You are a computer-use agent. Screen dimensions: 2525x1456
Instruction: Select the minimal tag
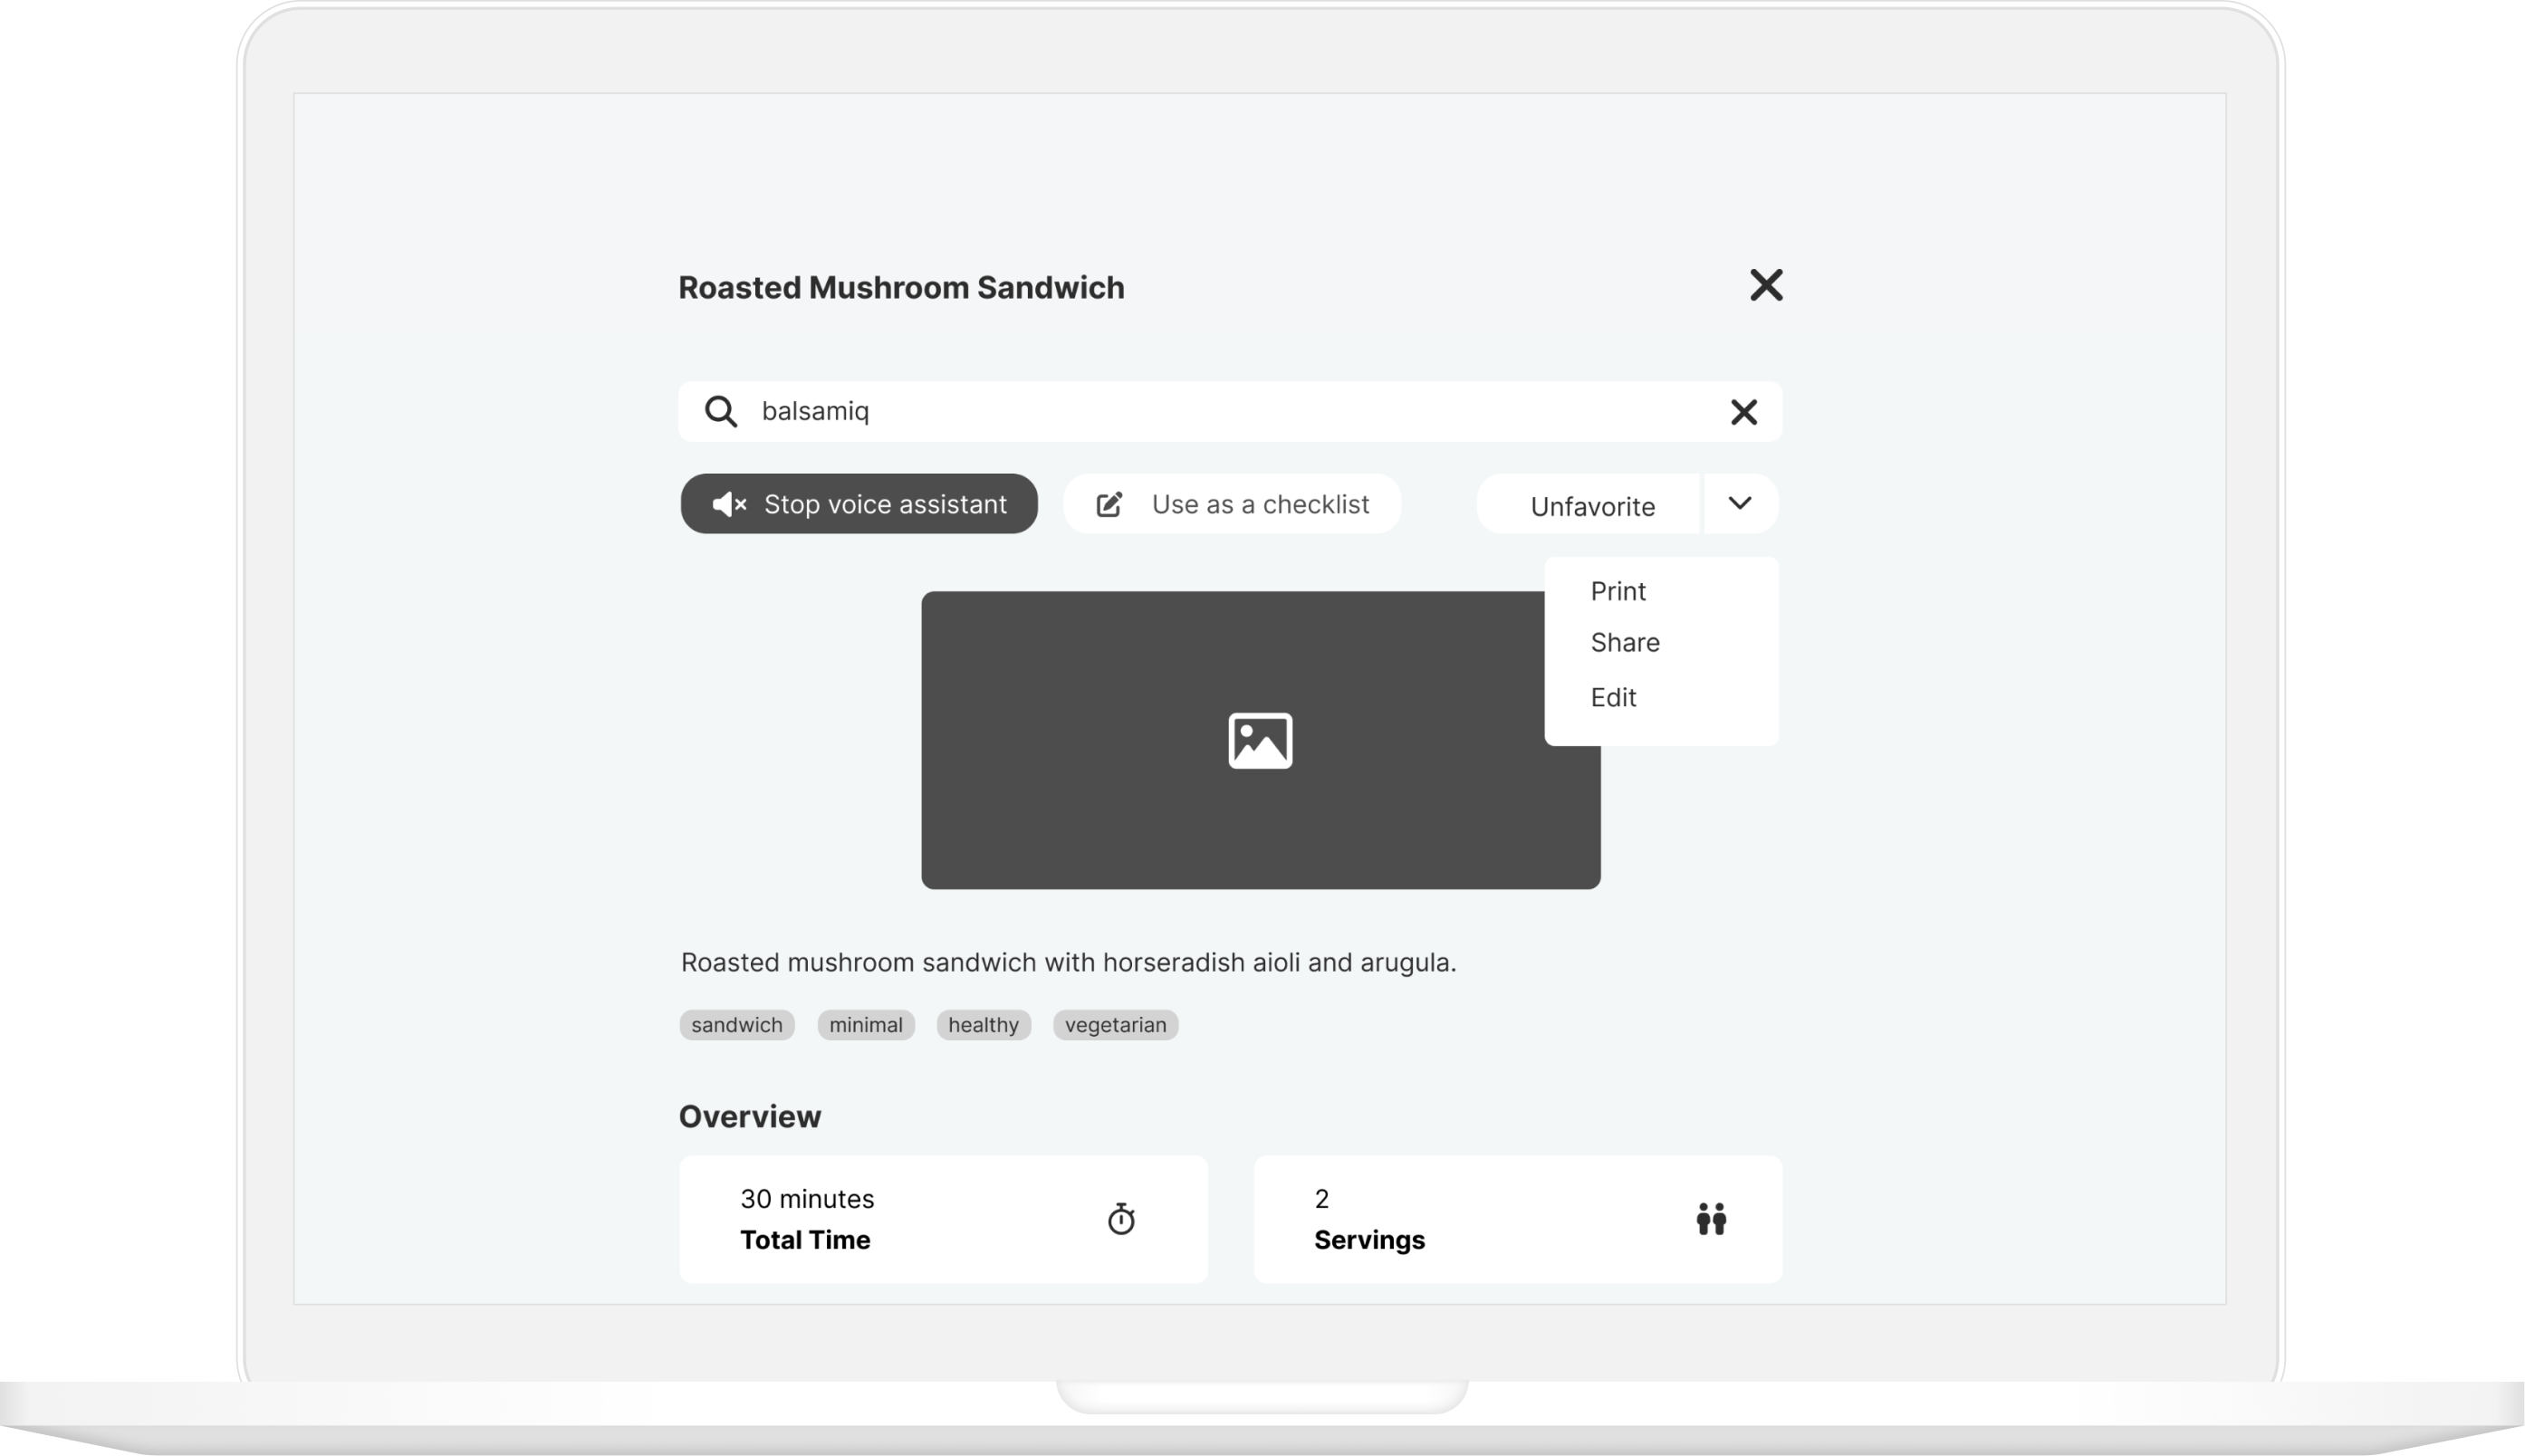[x=866, y=1025]
